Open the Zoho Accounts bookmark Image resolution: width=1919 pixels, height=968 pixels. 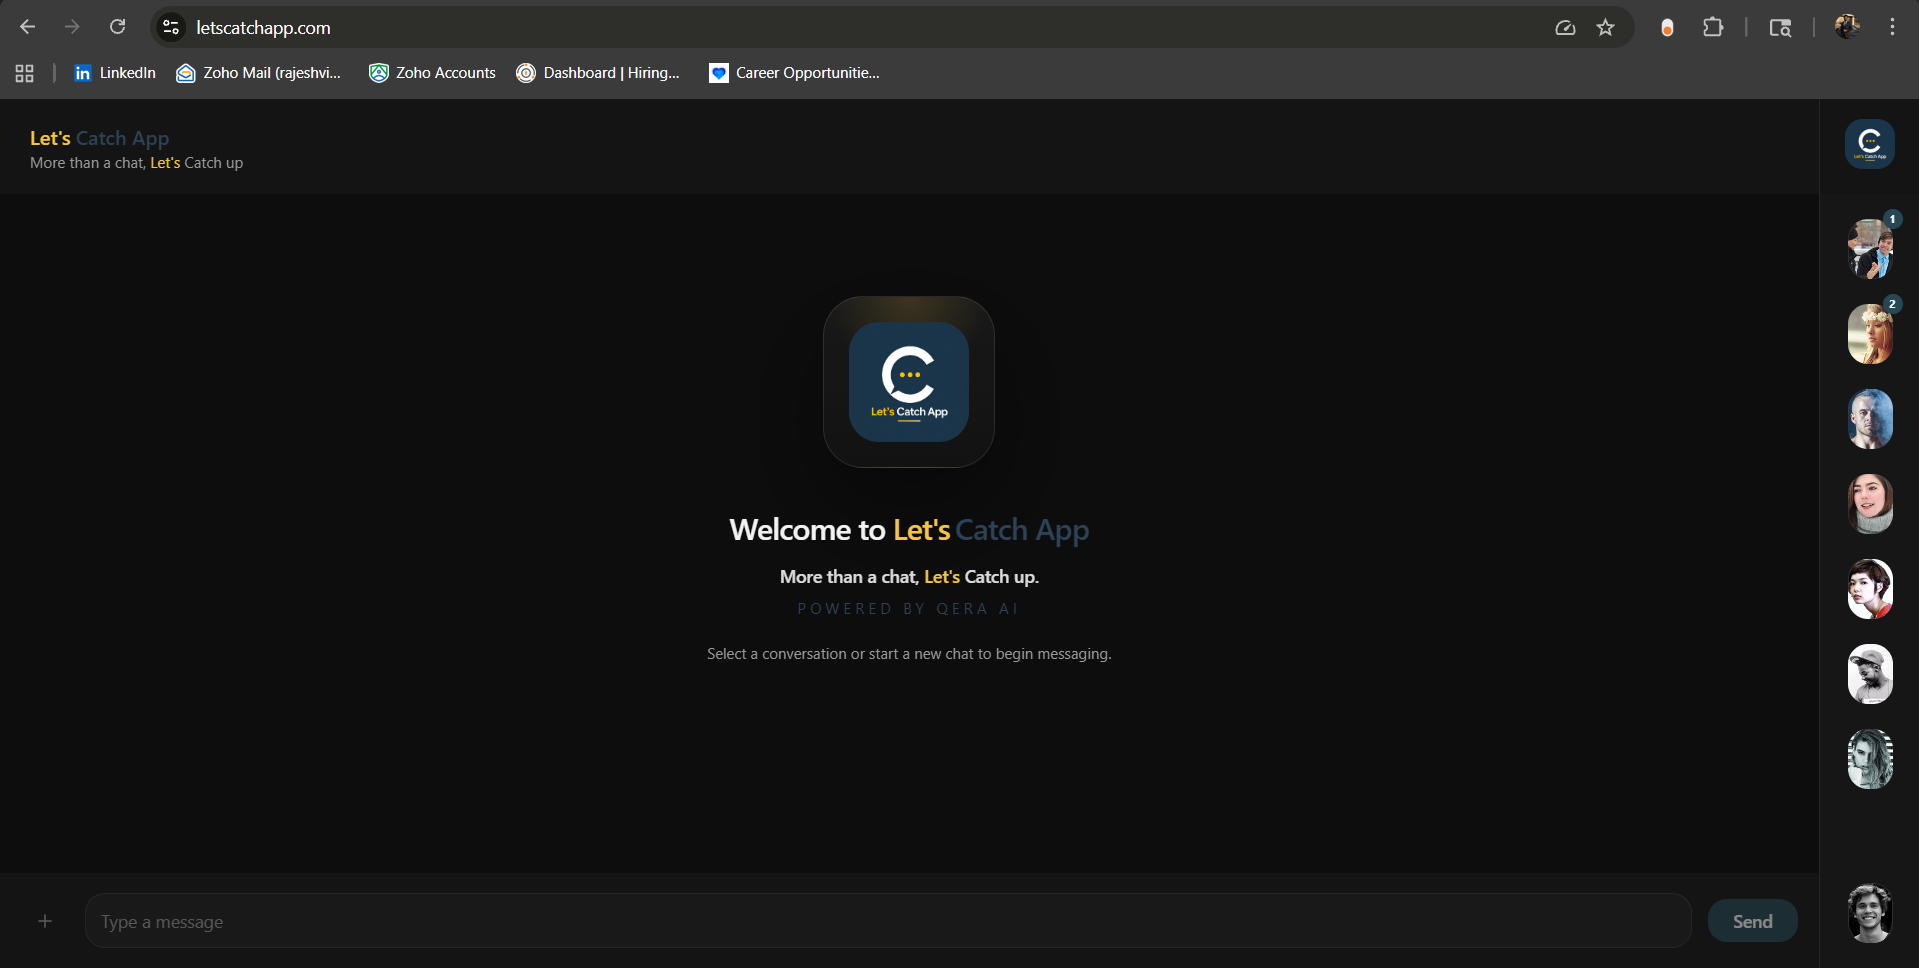(x=432, y=73)
